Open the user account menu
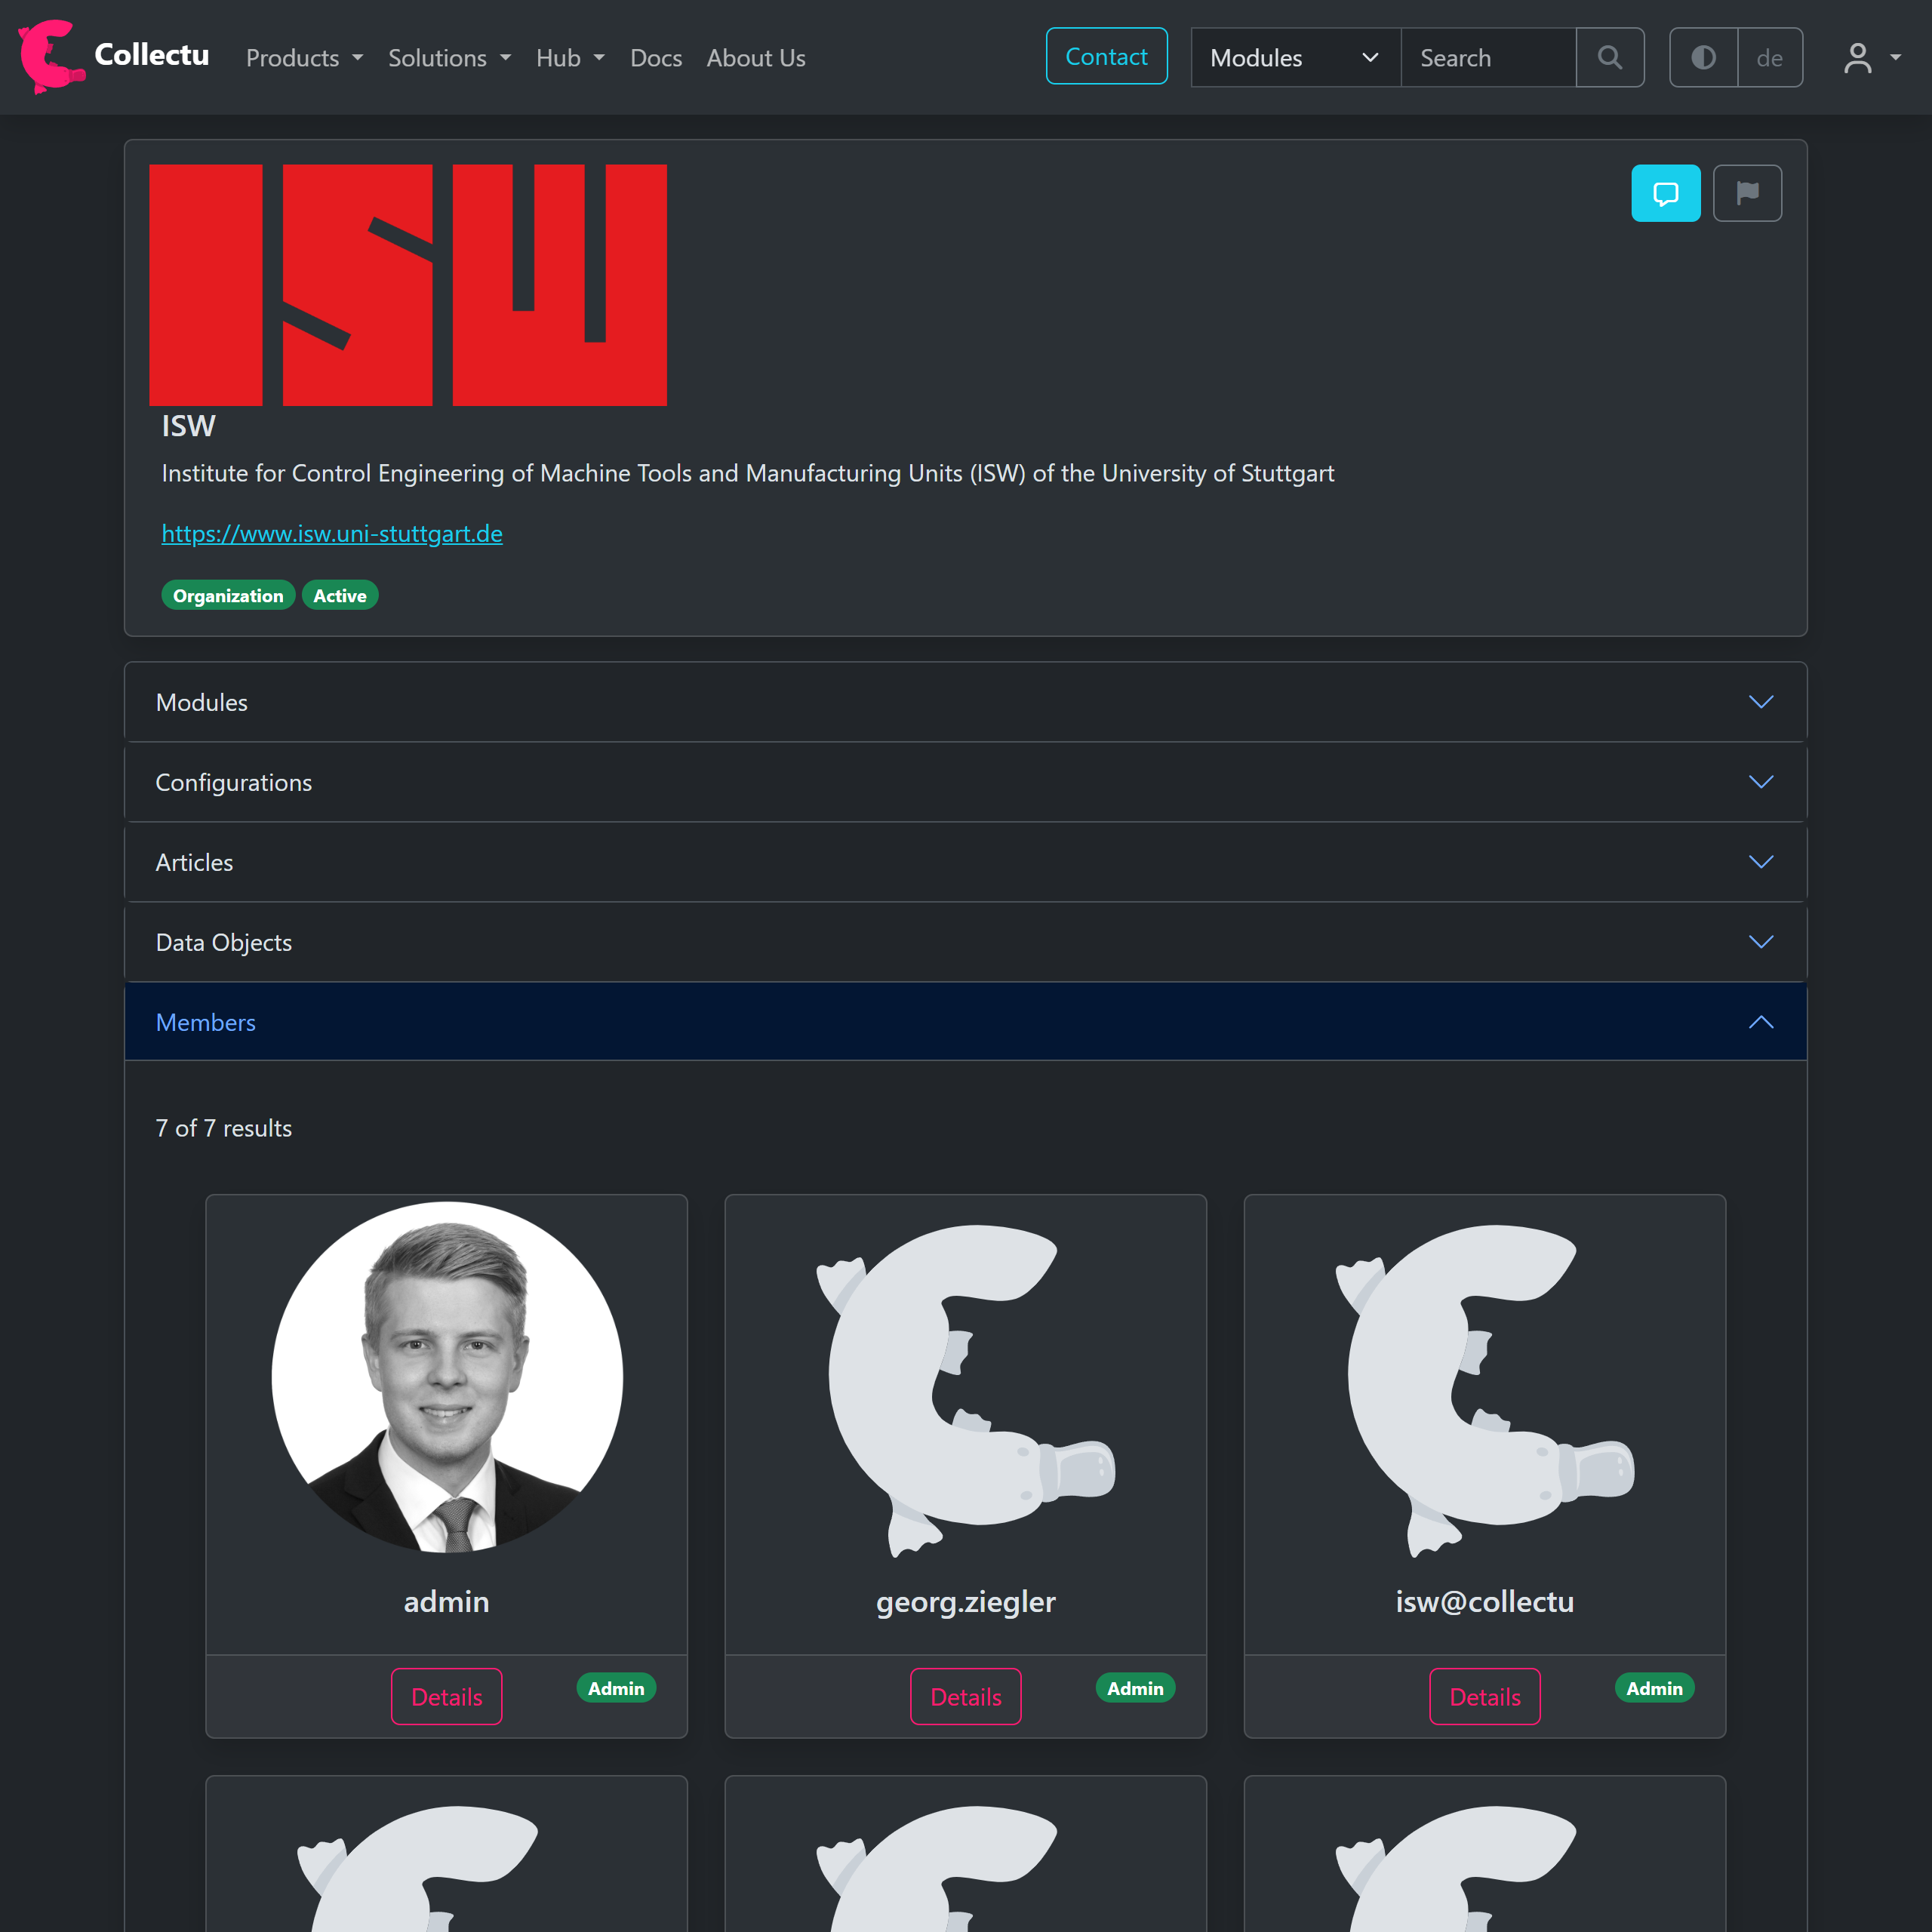Image resolution: width=1932 pixels, height=1932 pixels. coord(1872,58)
